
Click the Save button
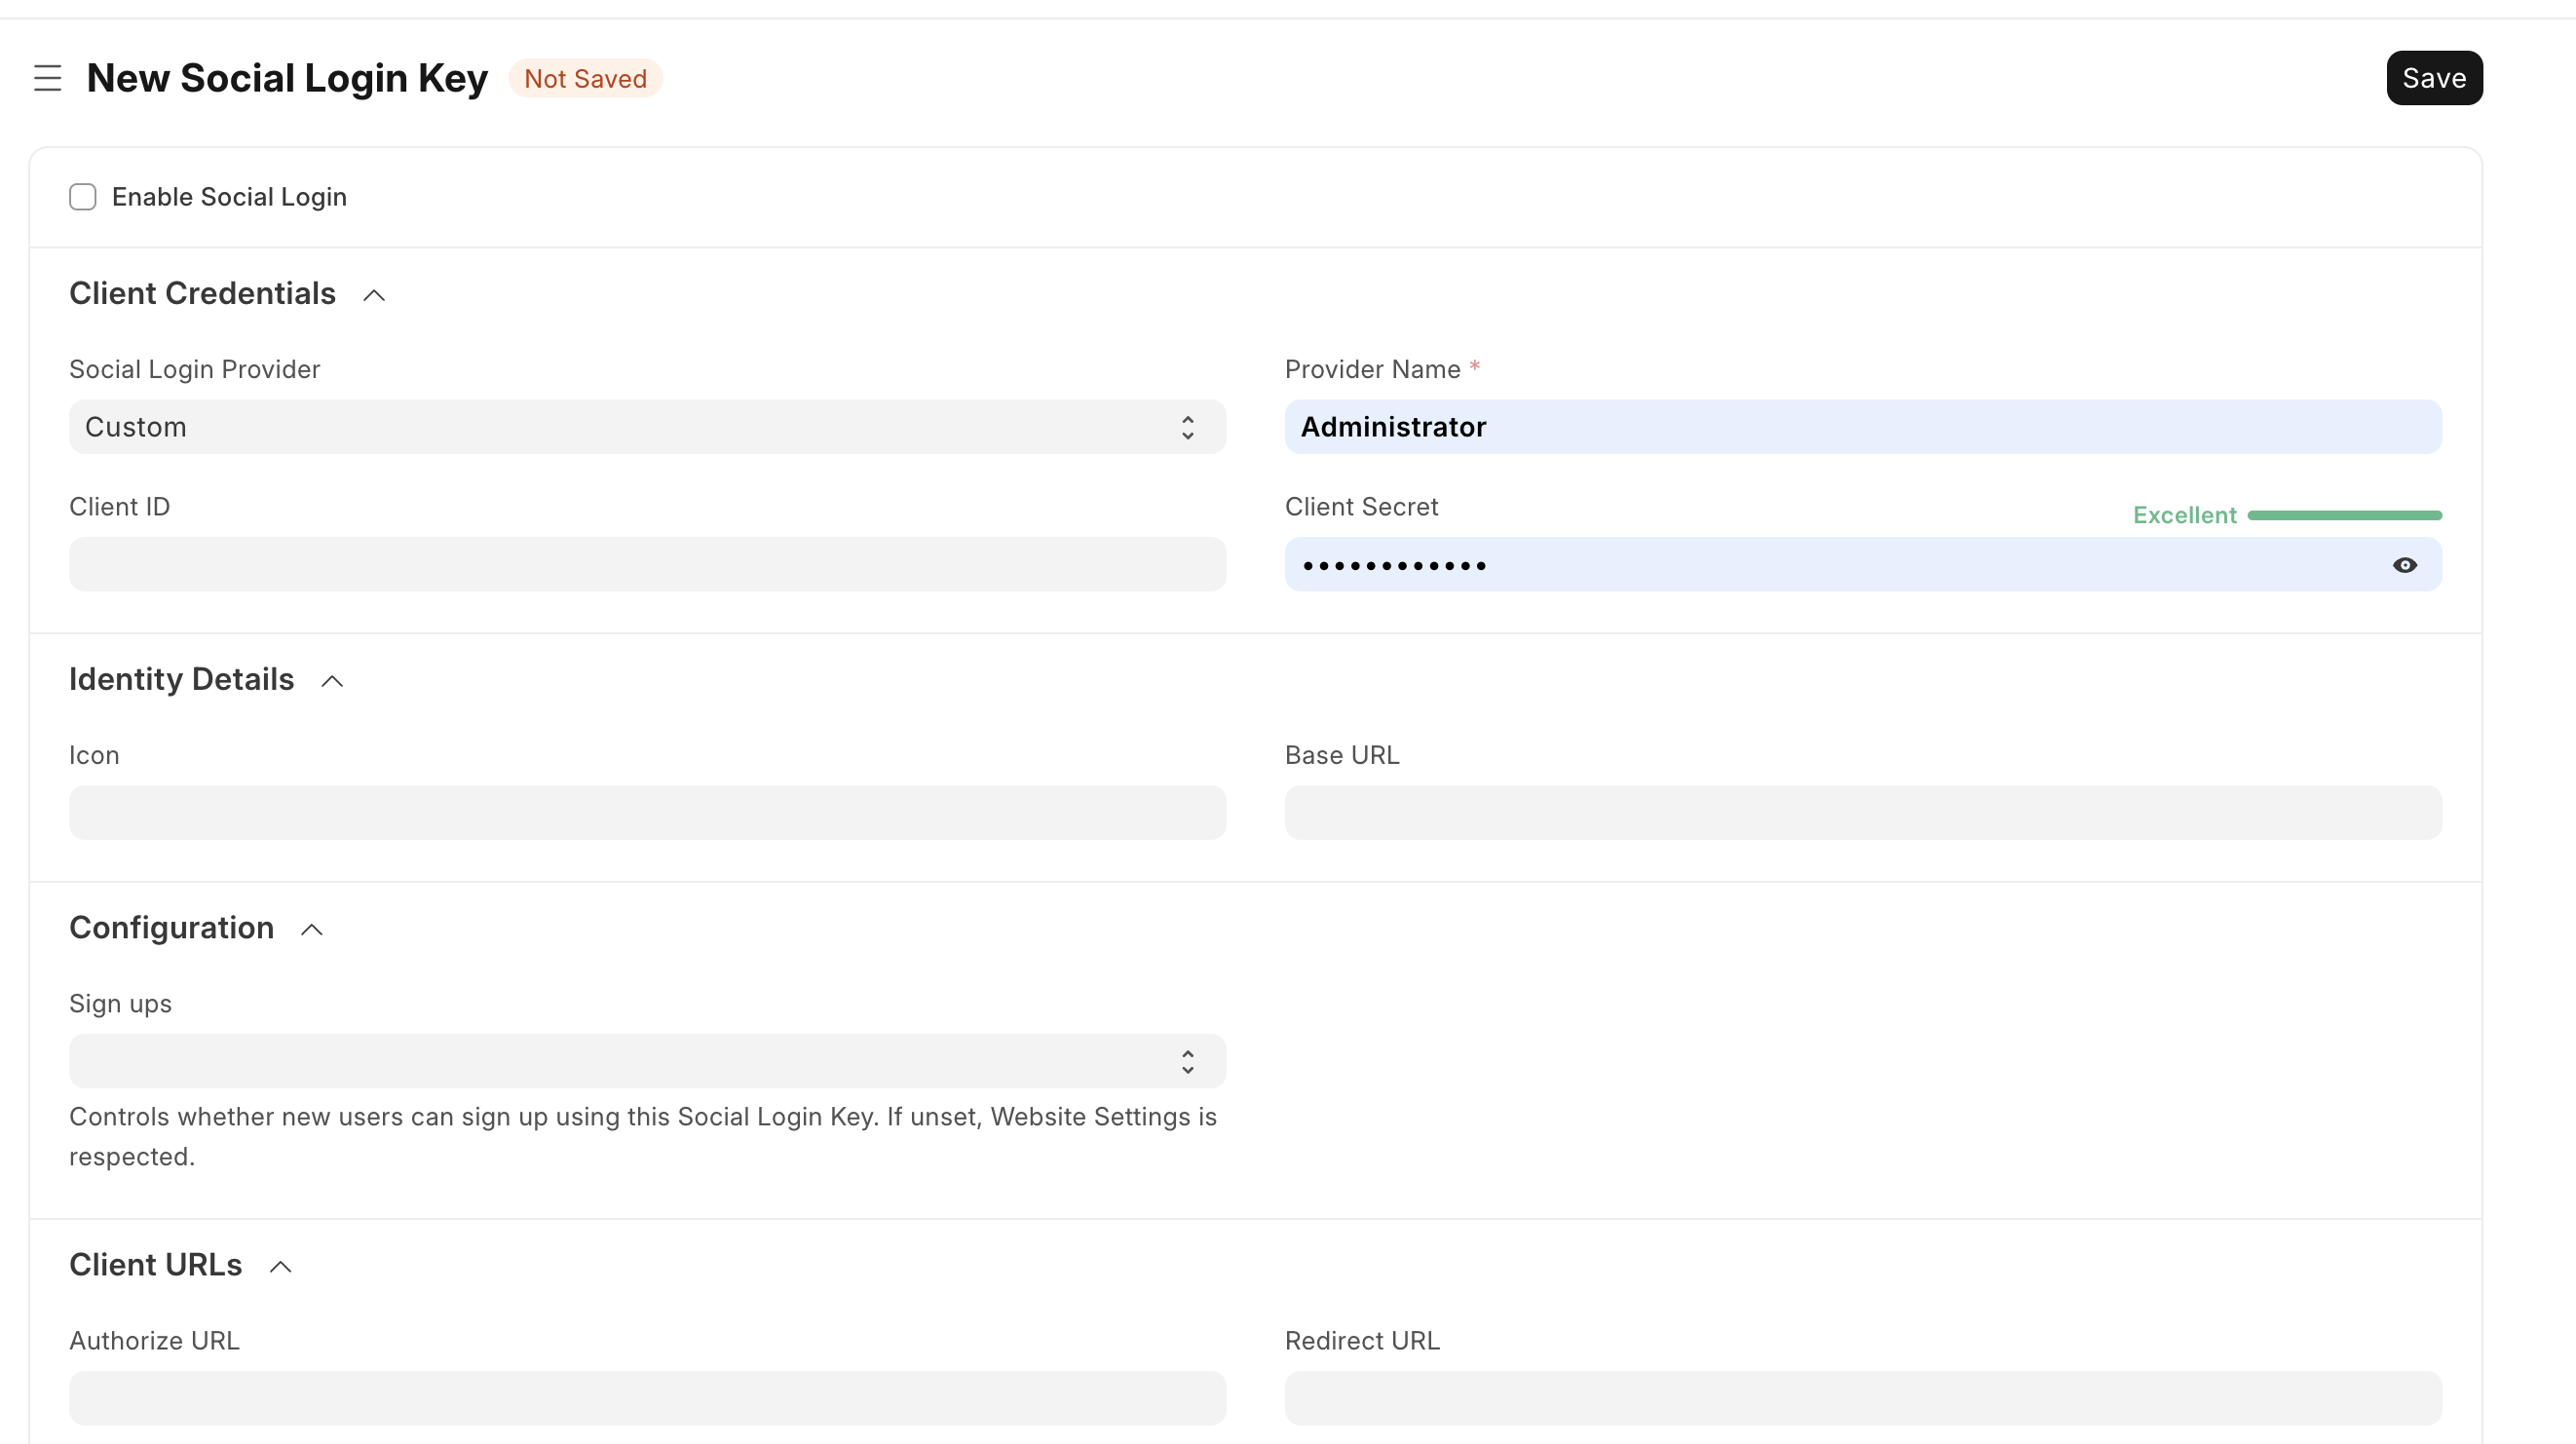pos(2433,78)
